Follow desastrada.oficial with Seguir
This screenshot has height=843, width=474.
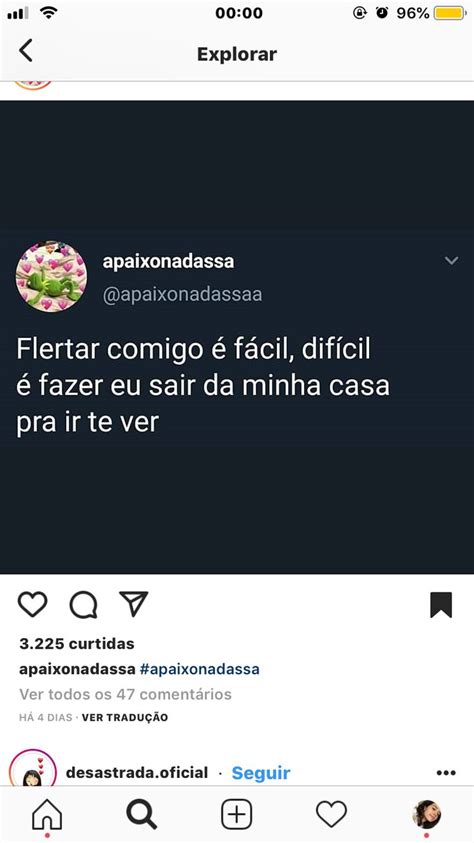coord(261,773)
